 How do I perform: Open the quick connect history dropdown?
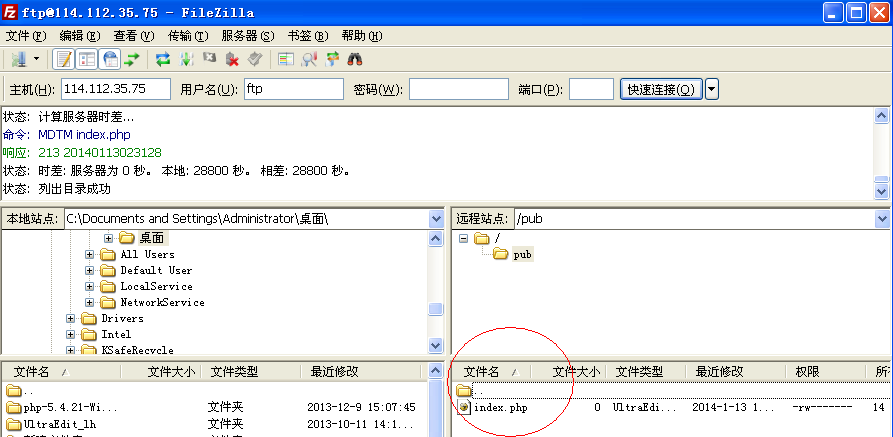coord(711,89)
